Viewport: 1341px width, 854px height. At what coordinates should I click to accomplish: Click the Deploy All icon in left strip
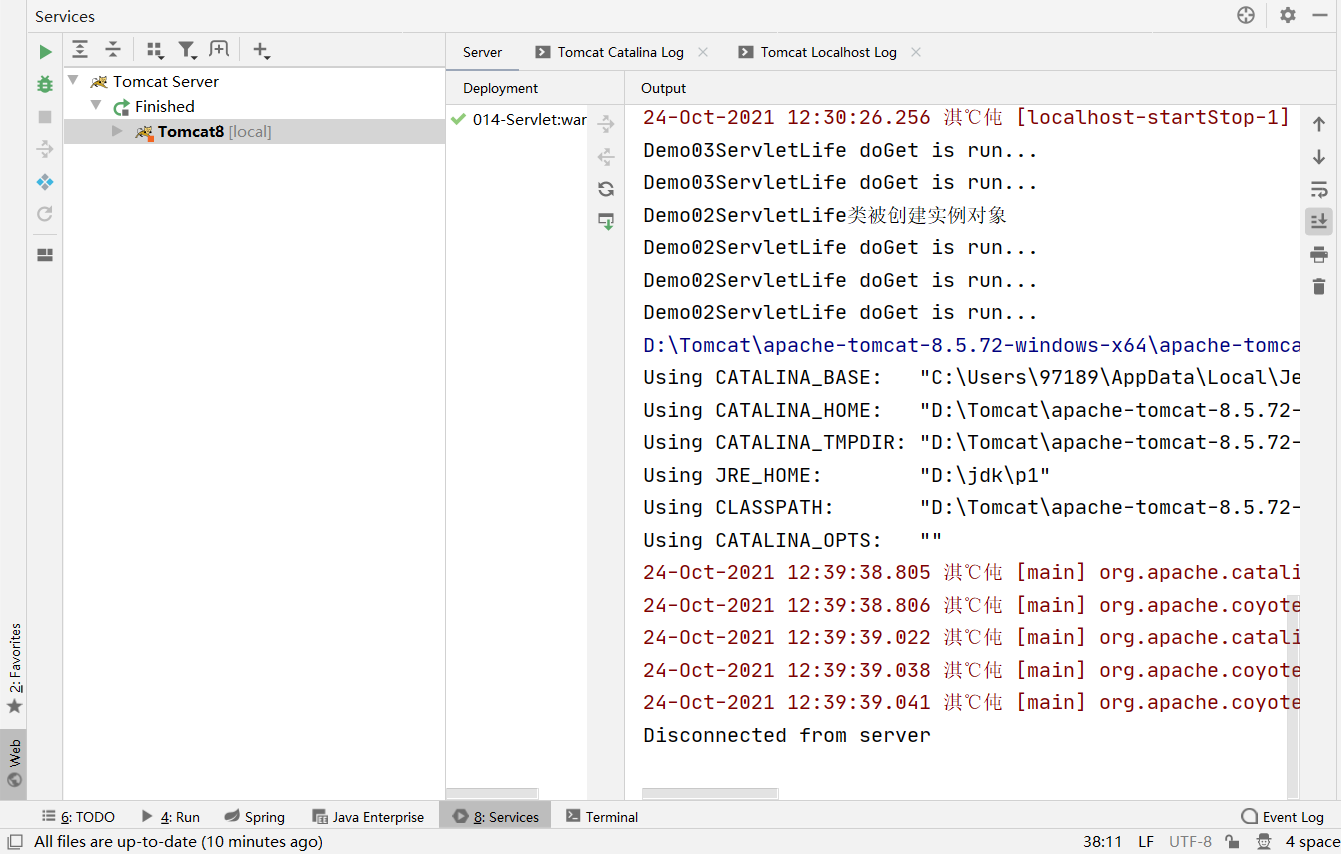click(x=45, y=149)
